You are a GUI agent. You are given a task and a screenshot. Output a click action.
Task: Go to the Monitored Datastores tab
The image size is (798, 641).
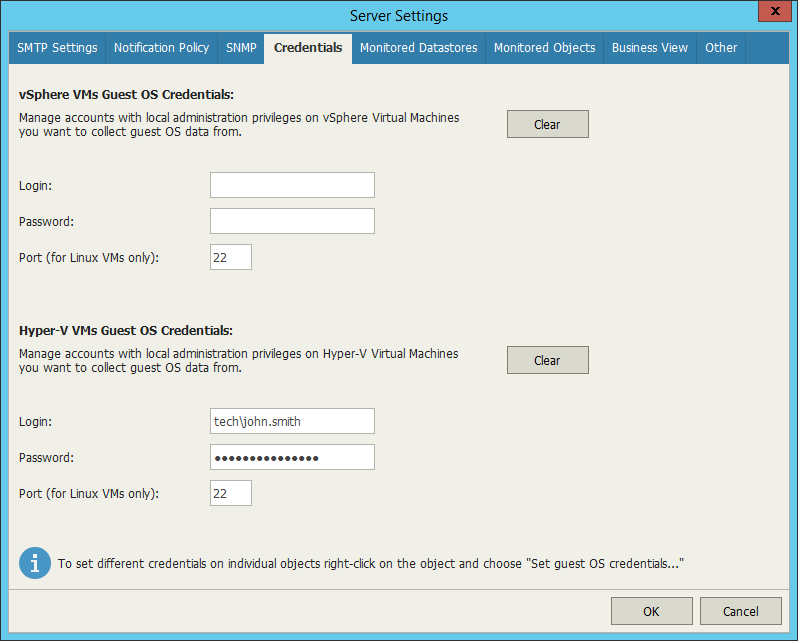418,48
